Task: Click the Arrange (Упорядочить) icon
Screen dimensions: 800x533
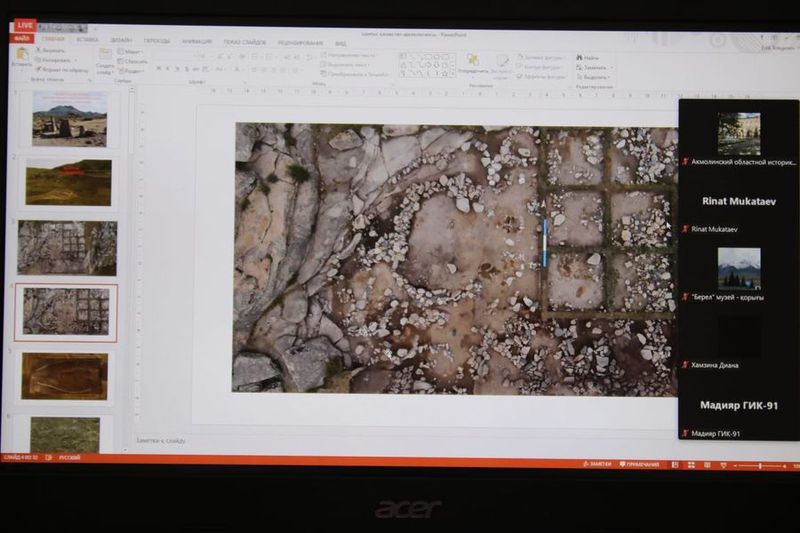Action: tap(473, 64)
